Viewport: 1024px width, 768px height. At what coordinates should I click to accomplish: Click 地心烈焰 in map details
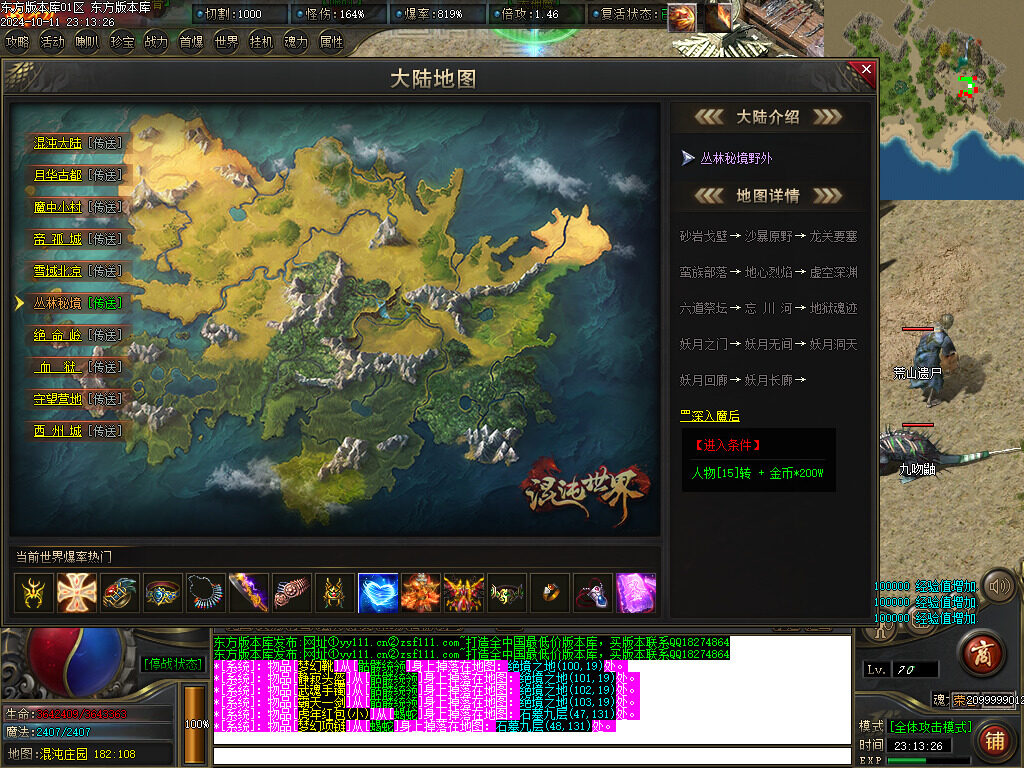click(x=769, y=272)
